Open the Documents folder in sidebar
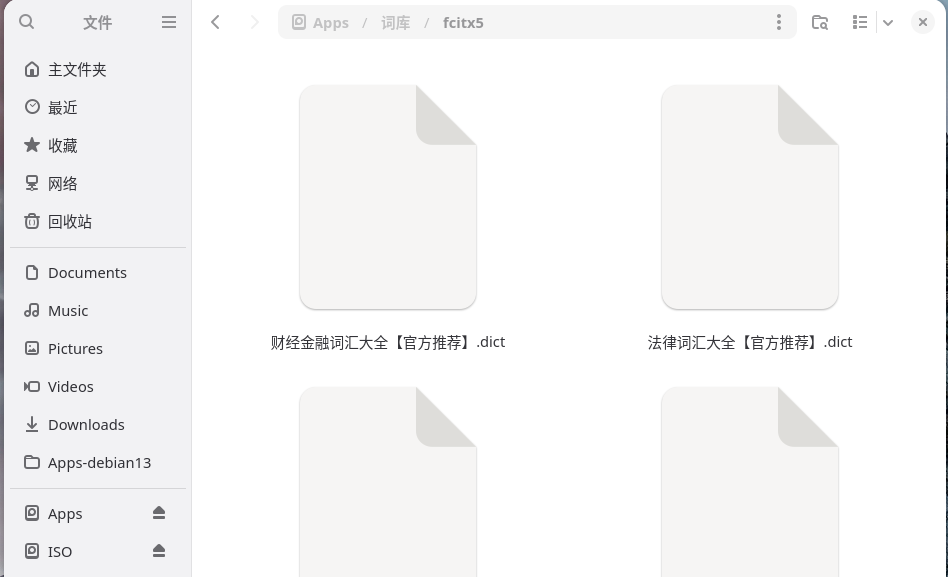948x577 pixels. [98, 273]
